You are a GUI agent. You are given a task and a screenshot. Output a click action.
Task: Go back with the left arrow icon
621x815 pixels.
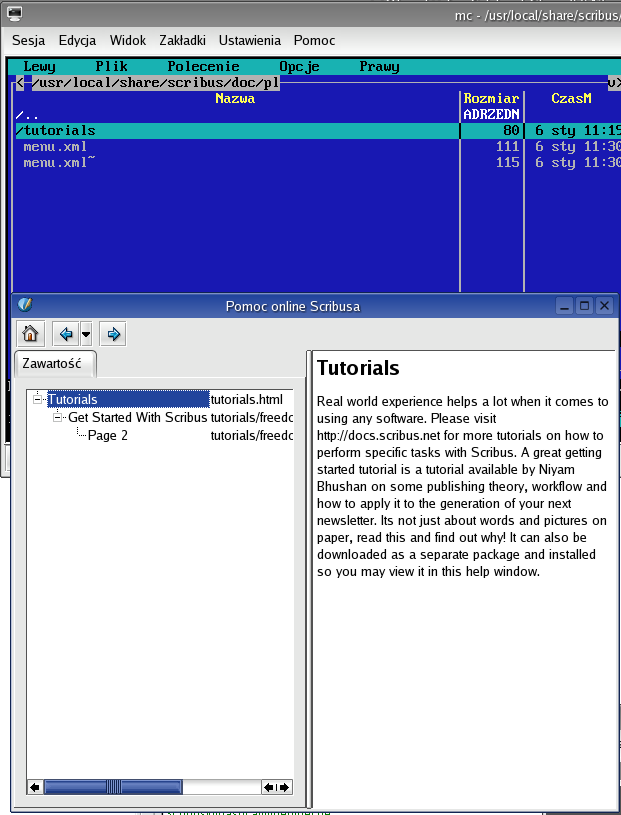click(66, 334)
